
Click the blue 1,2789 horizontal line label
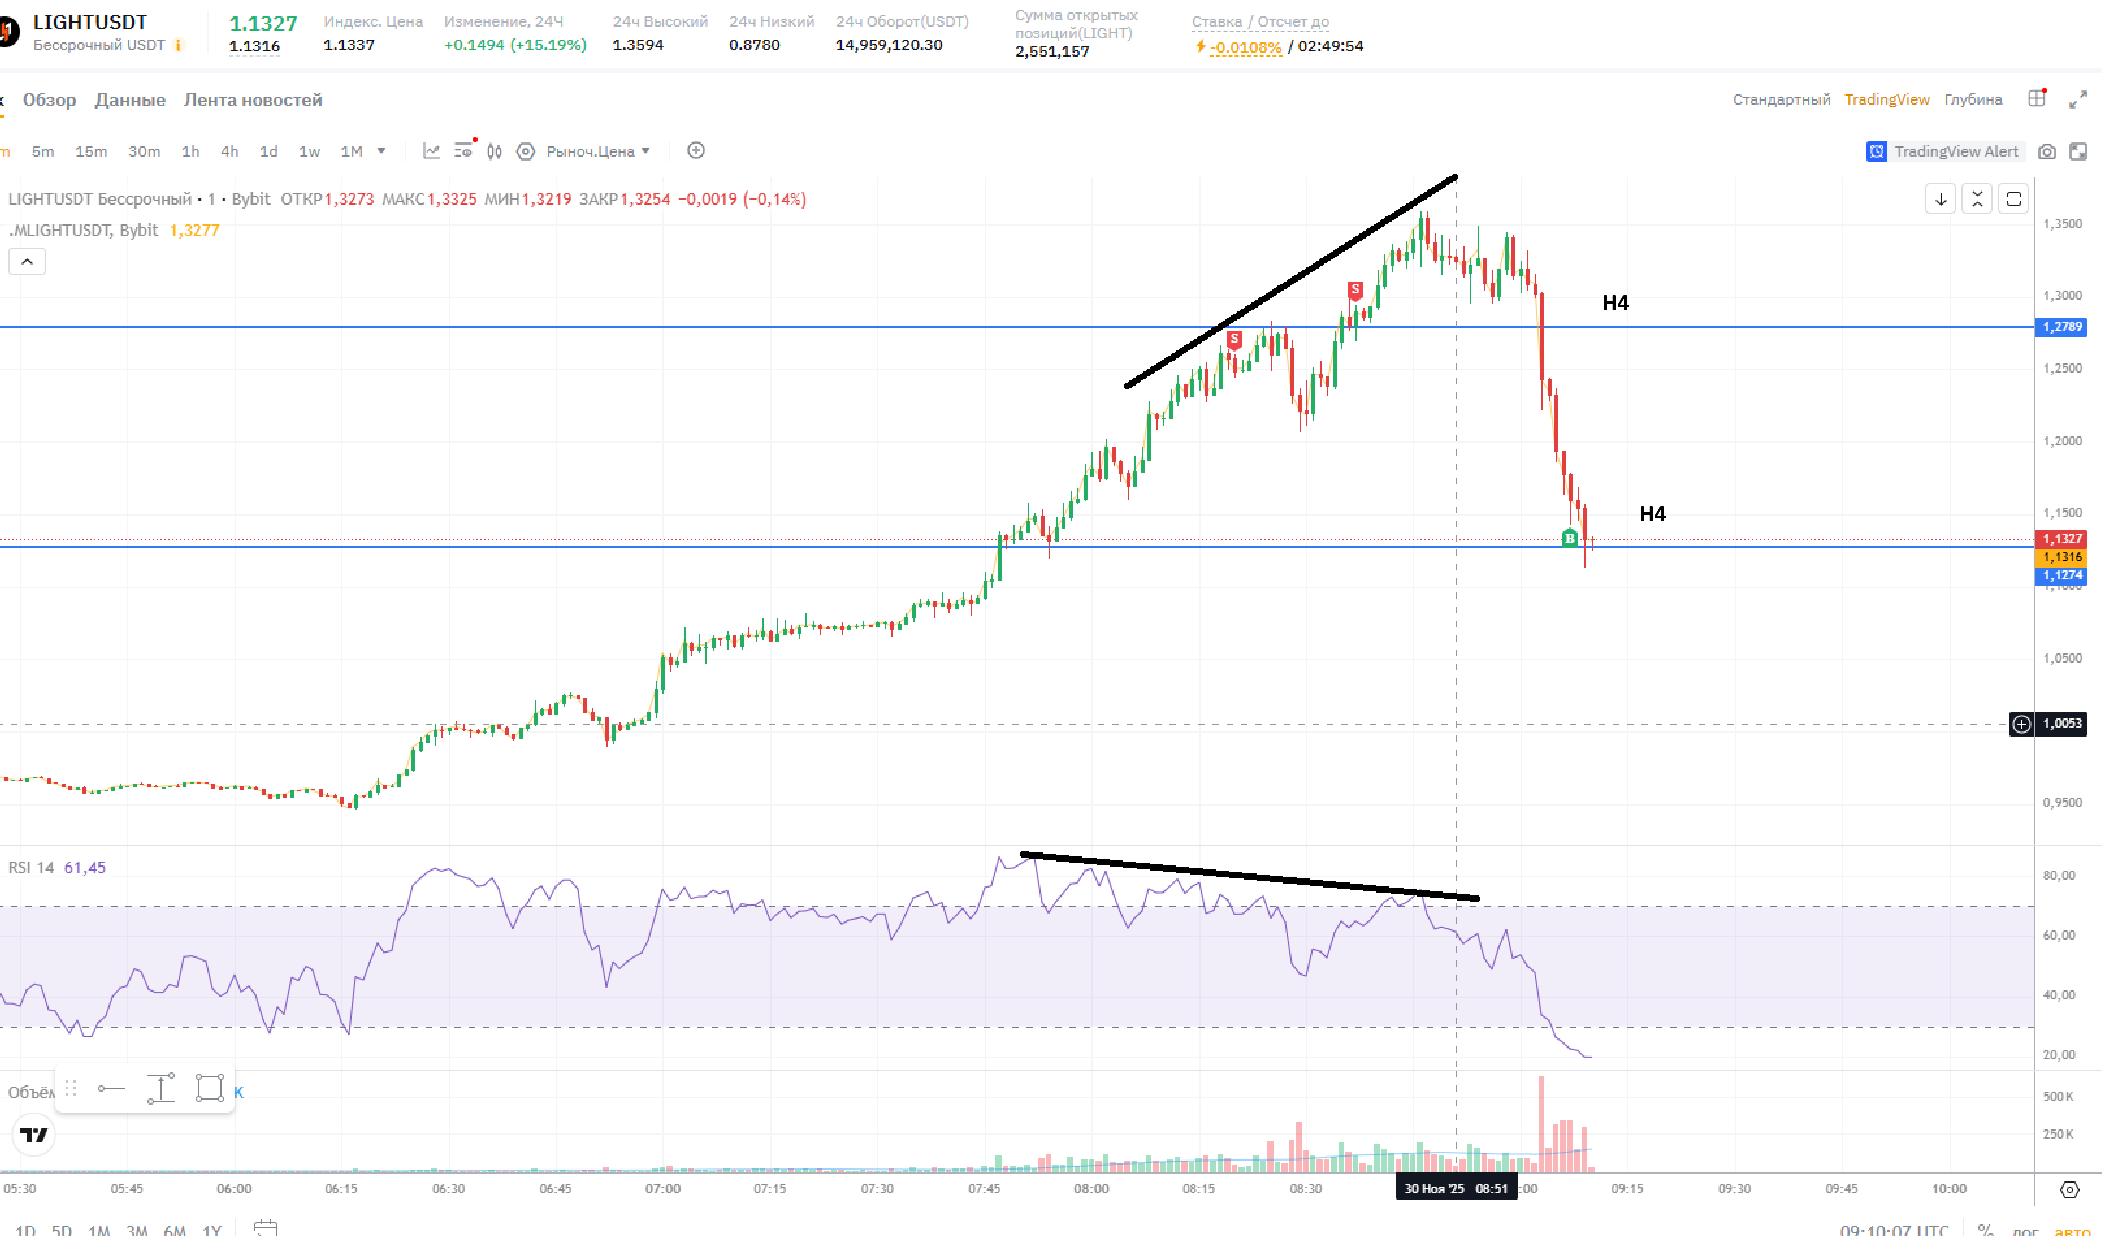pyautogui.click(x=2061, y=327)
